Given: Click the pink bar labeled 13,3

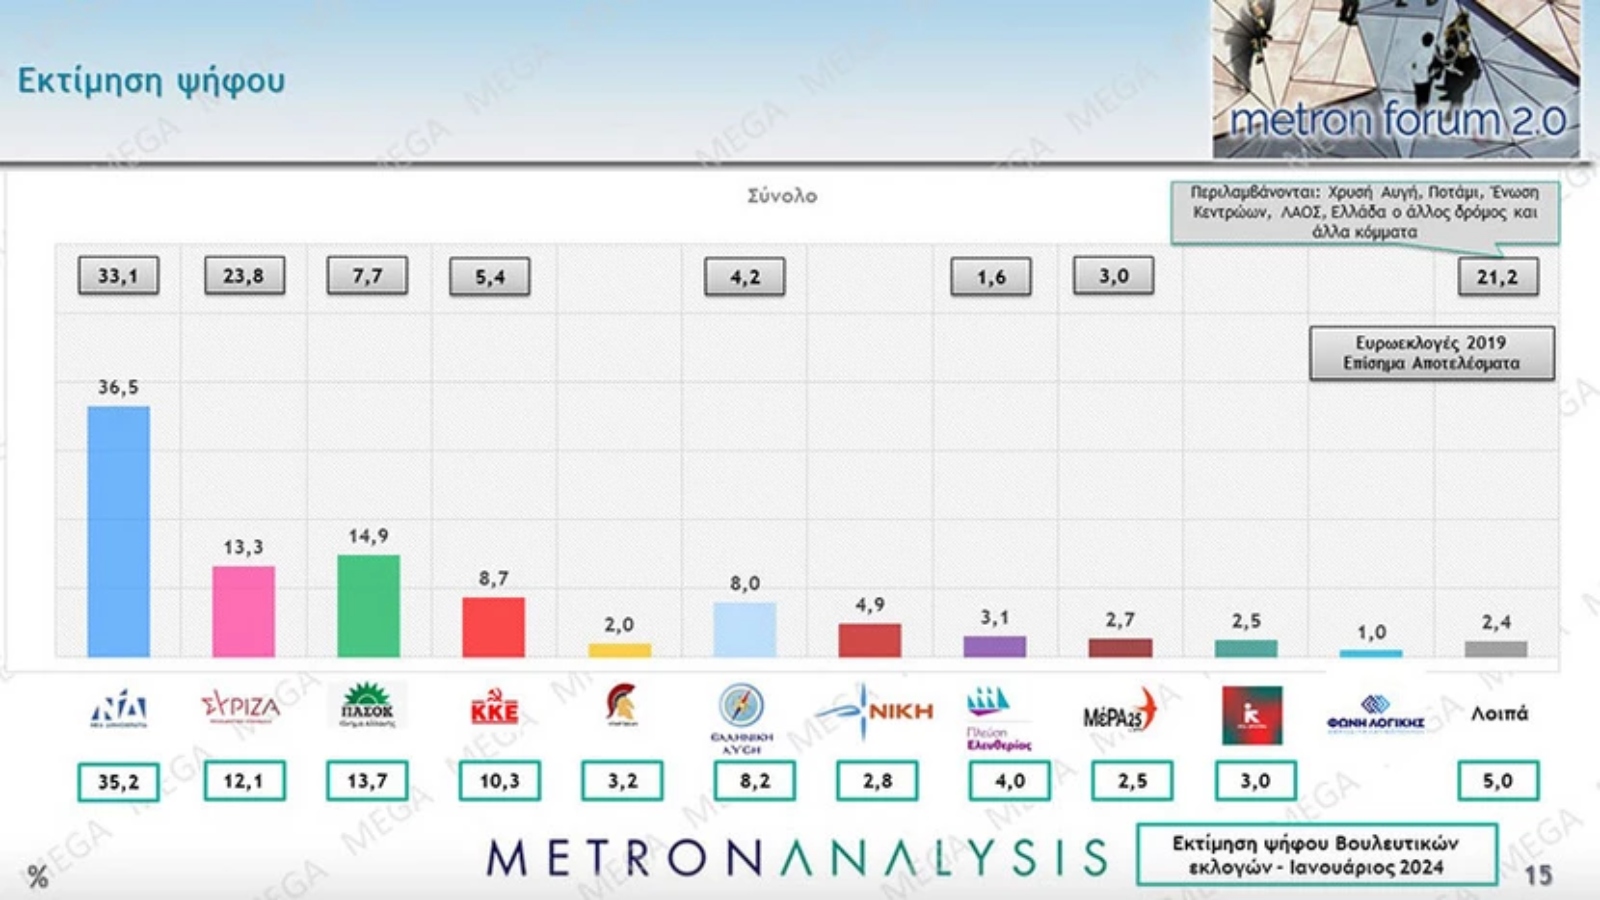Looking at the screenshot, I should (243, 611).
